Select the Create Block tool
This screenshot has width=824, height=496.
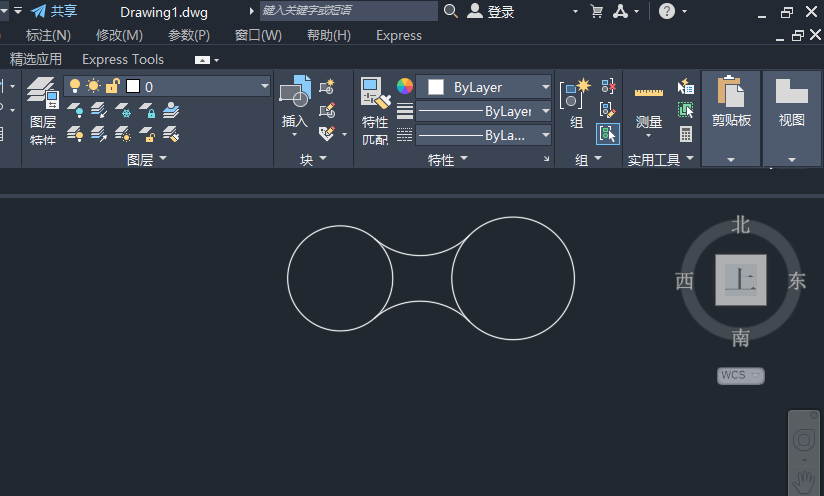click(x=327, y=86)
